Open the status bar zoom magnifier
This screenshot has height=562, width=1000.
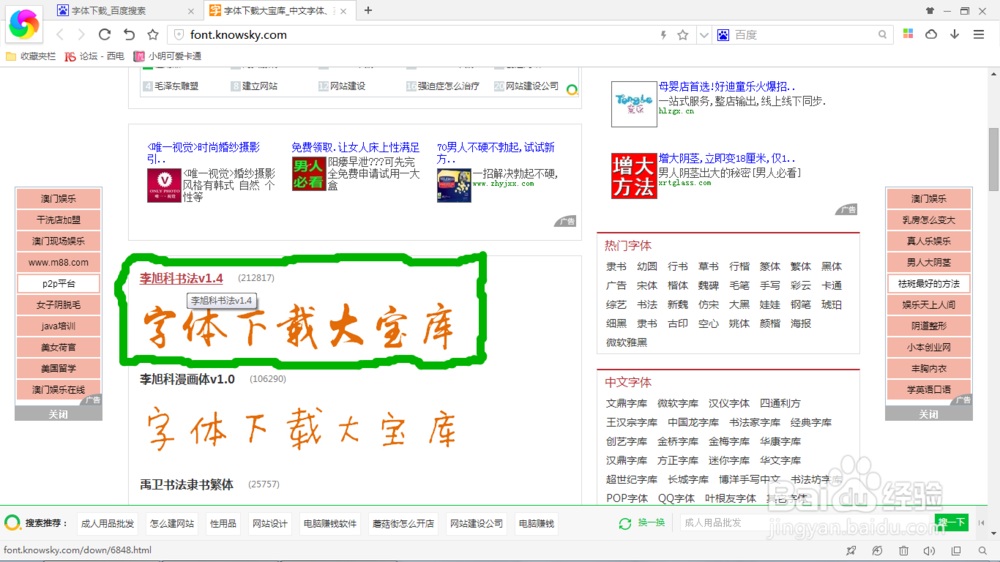coord(982,551)
